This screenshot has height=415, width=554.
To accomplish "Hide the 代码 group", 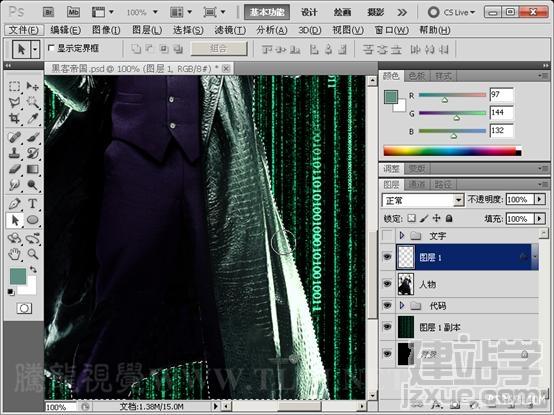I will click(x=387, y=305).
